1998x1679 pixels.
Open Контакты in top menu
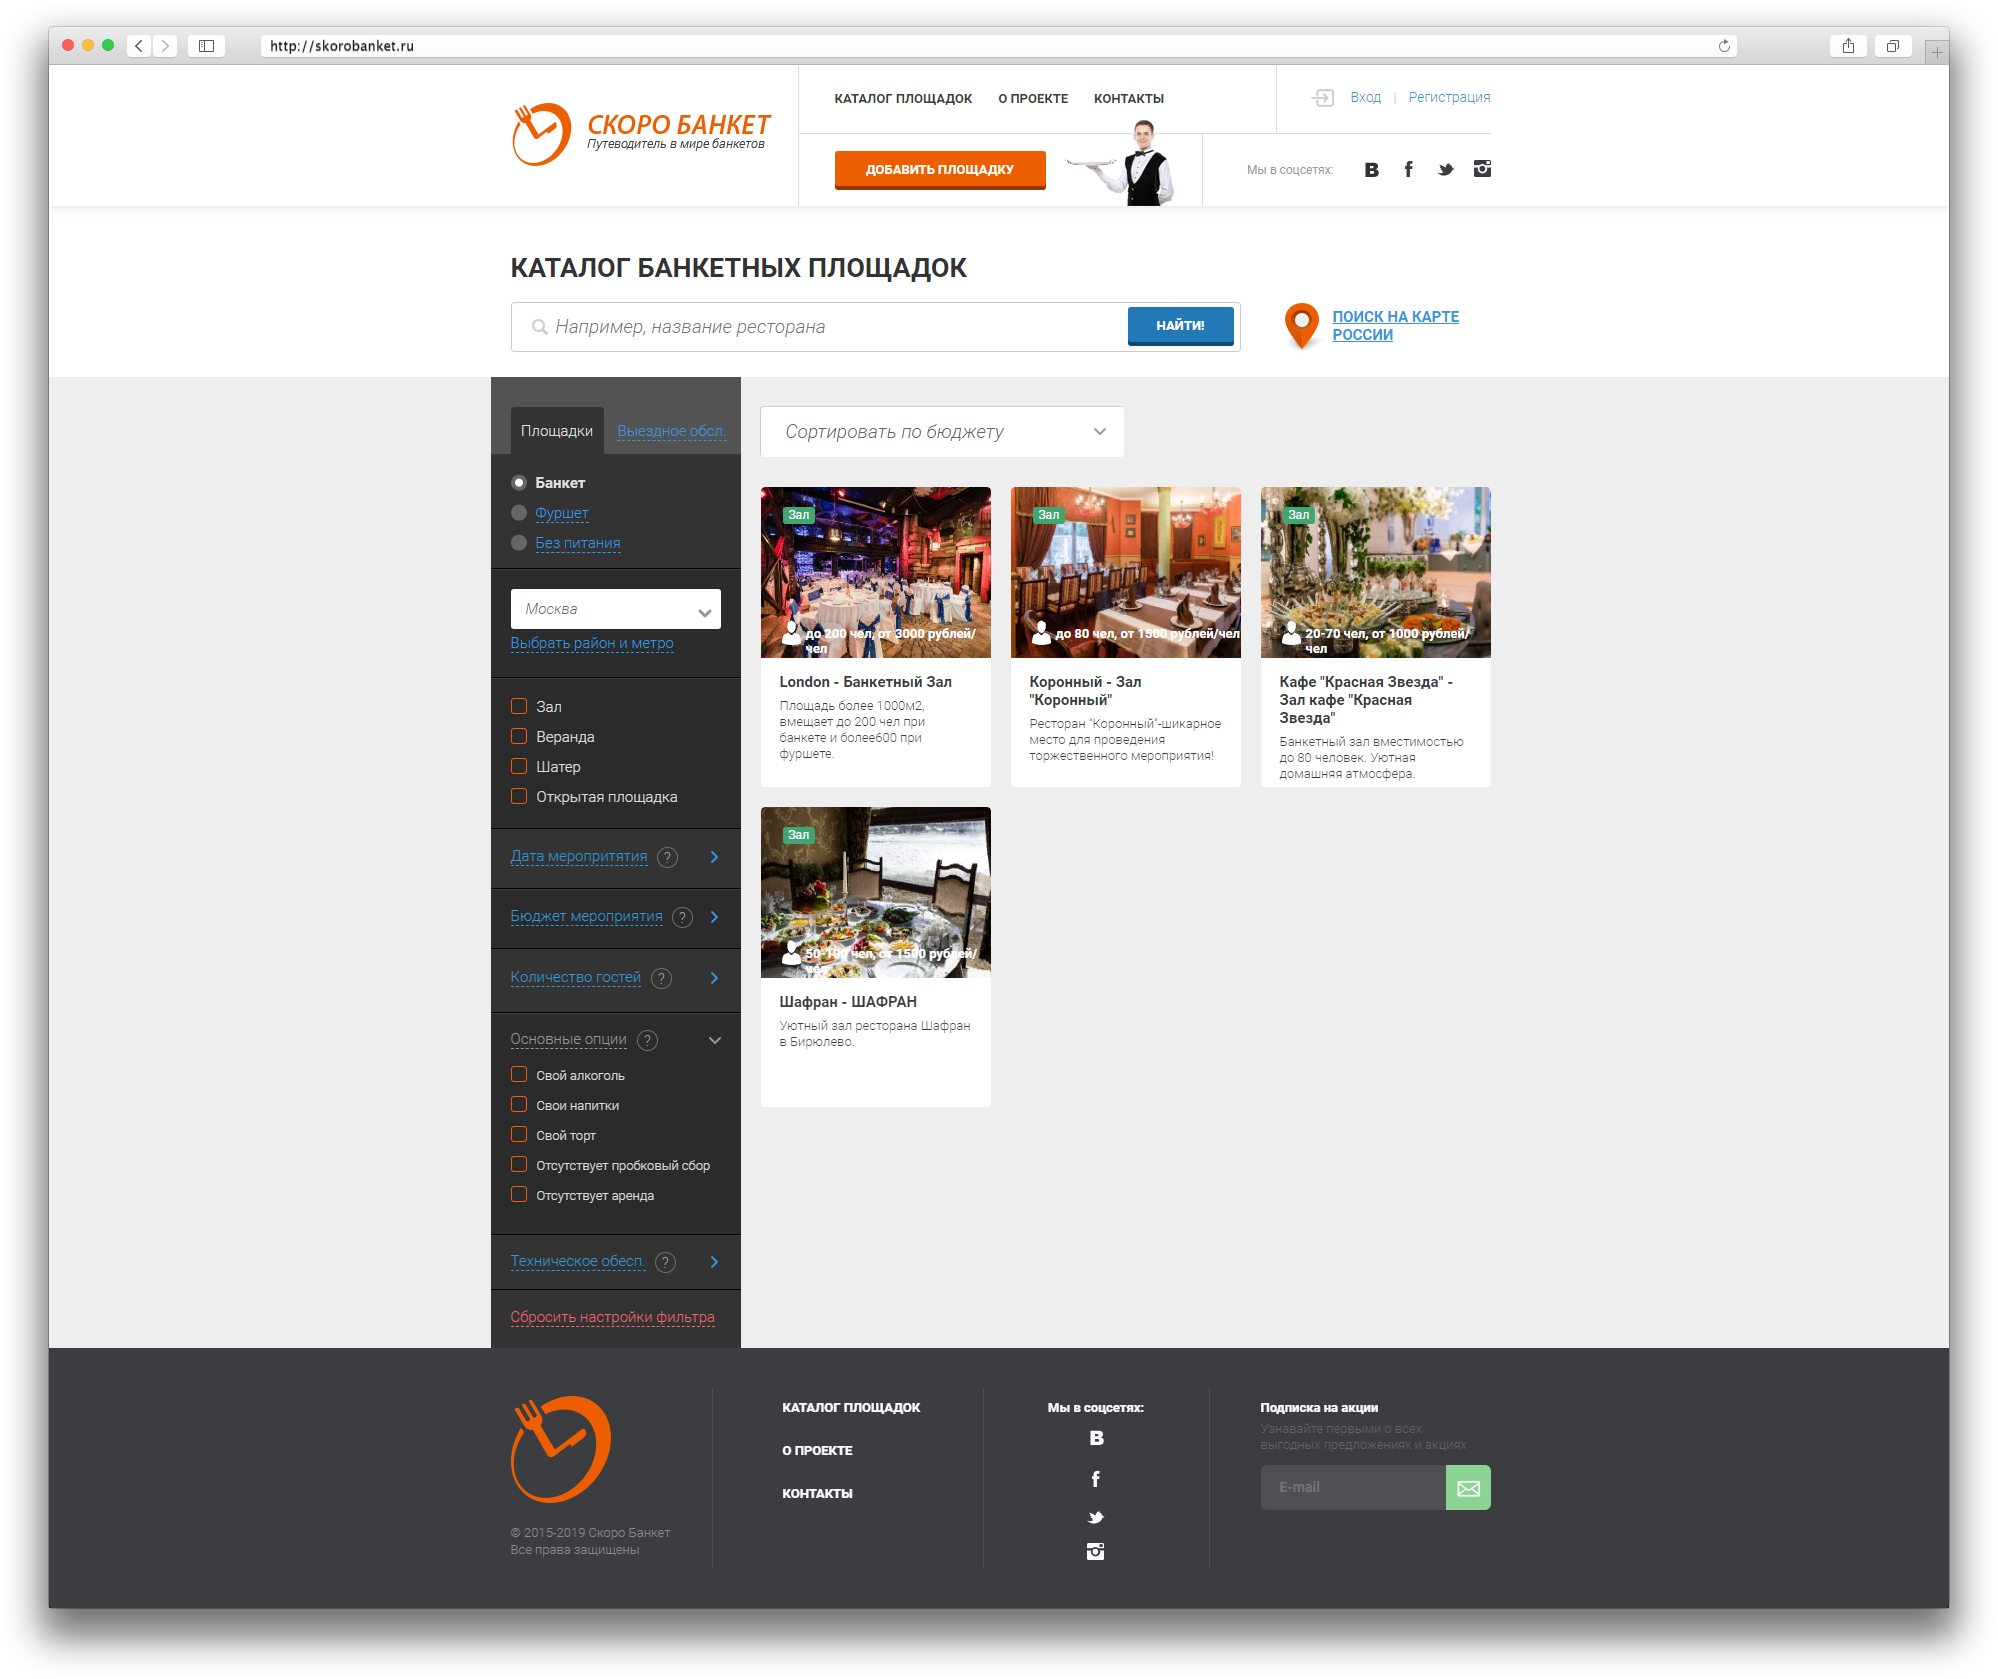point(1129,99)
